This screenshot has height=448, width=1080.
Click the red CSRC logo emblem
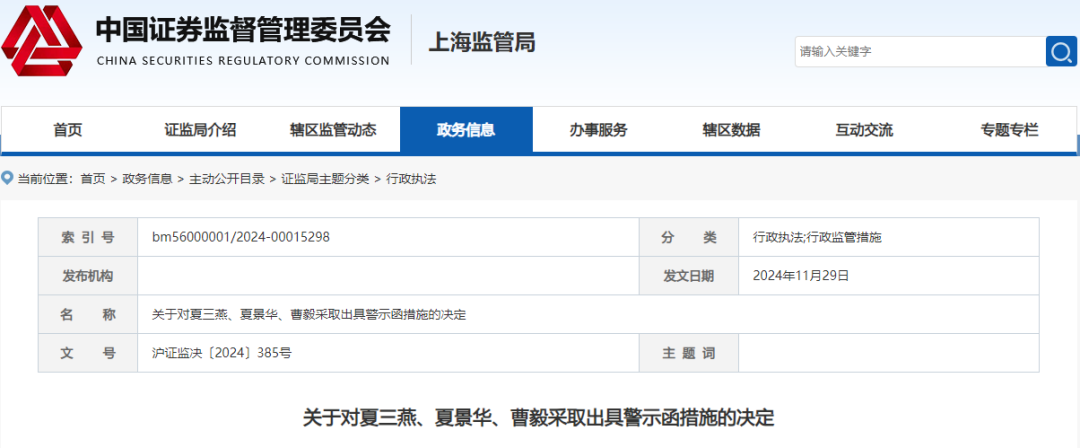42,41
